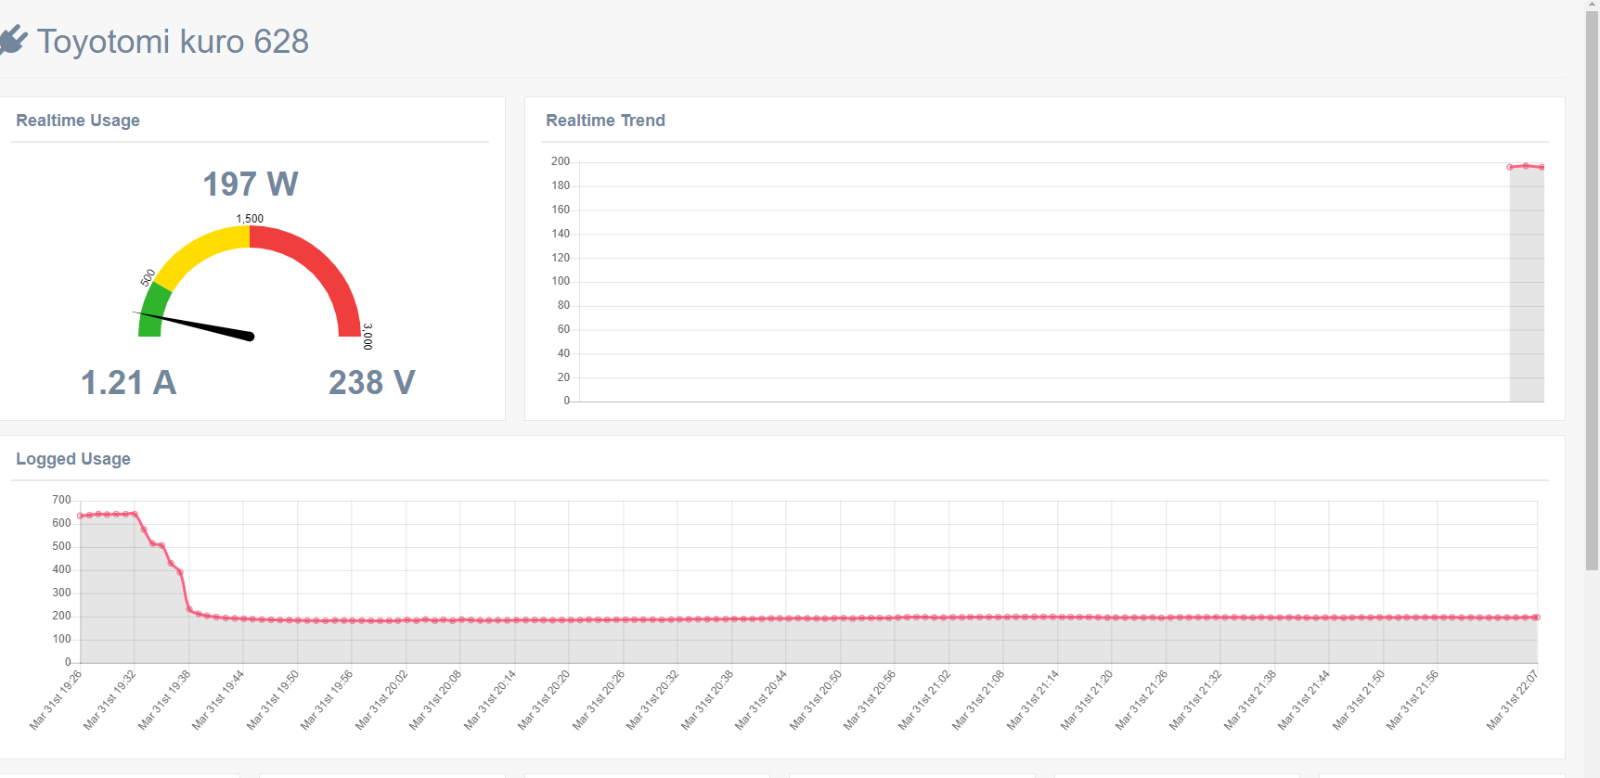Click the Logged Usage line at 20:50

pos(840,618)
